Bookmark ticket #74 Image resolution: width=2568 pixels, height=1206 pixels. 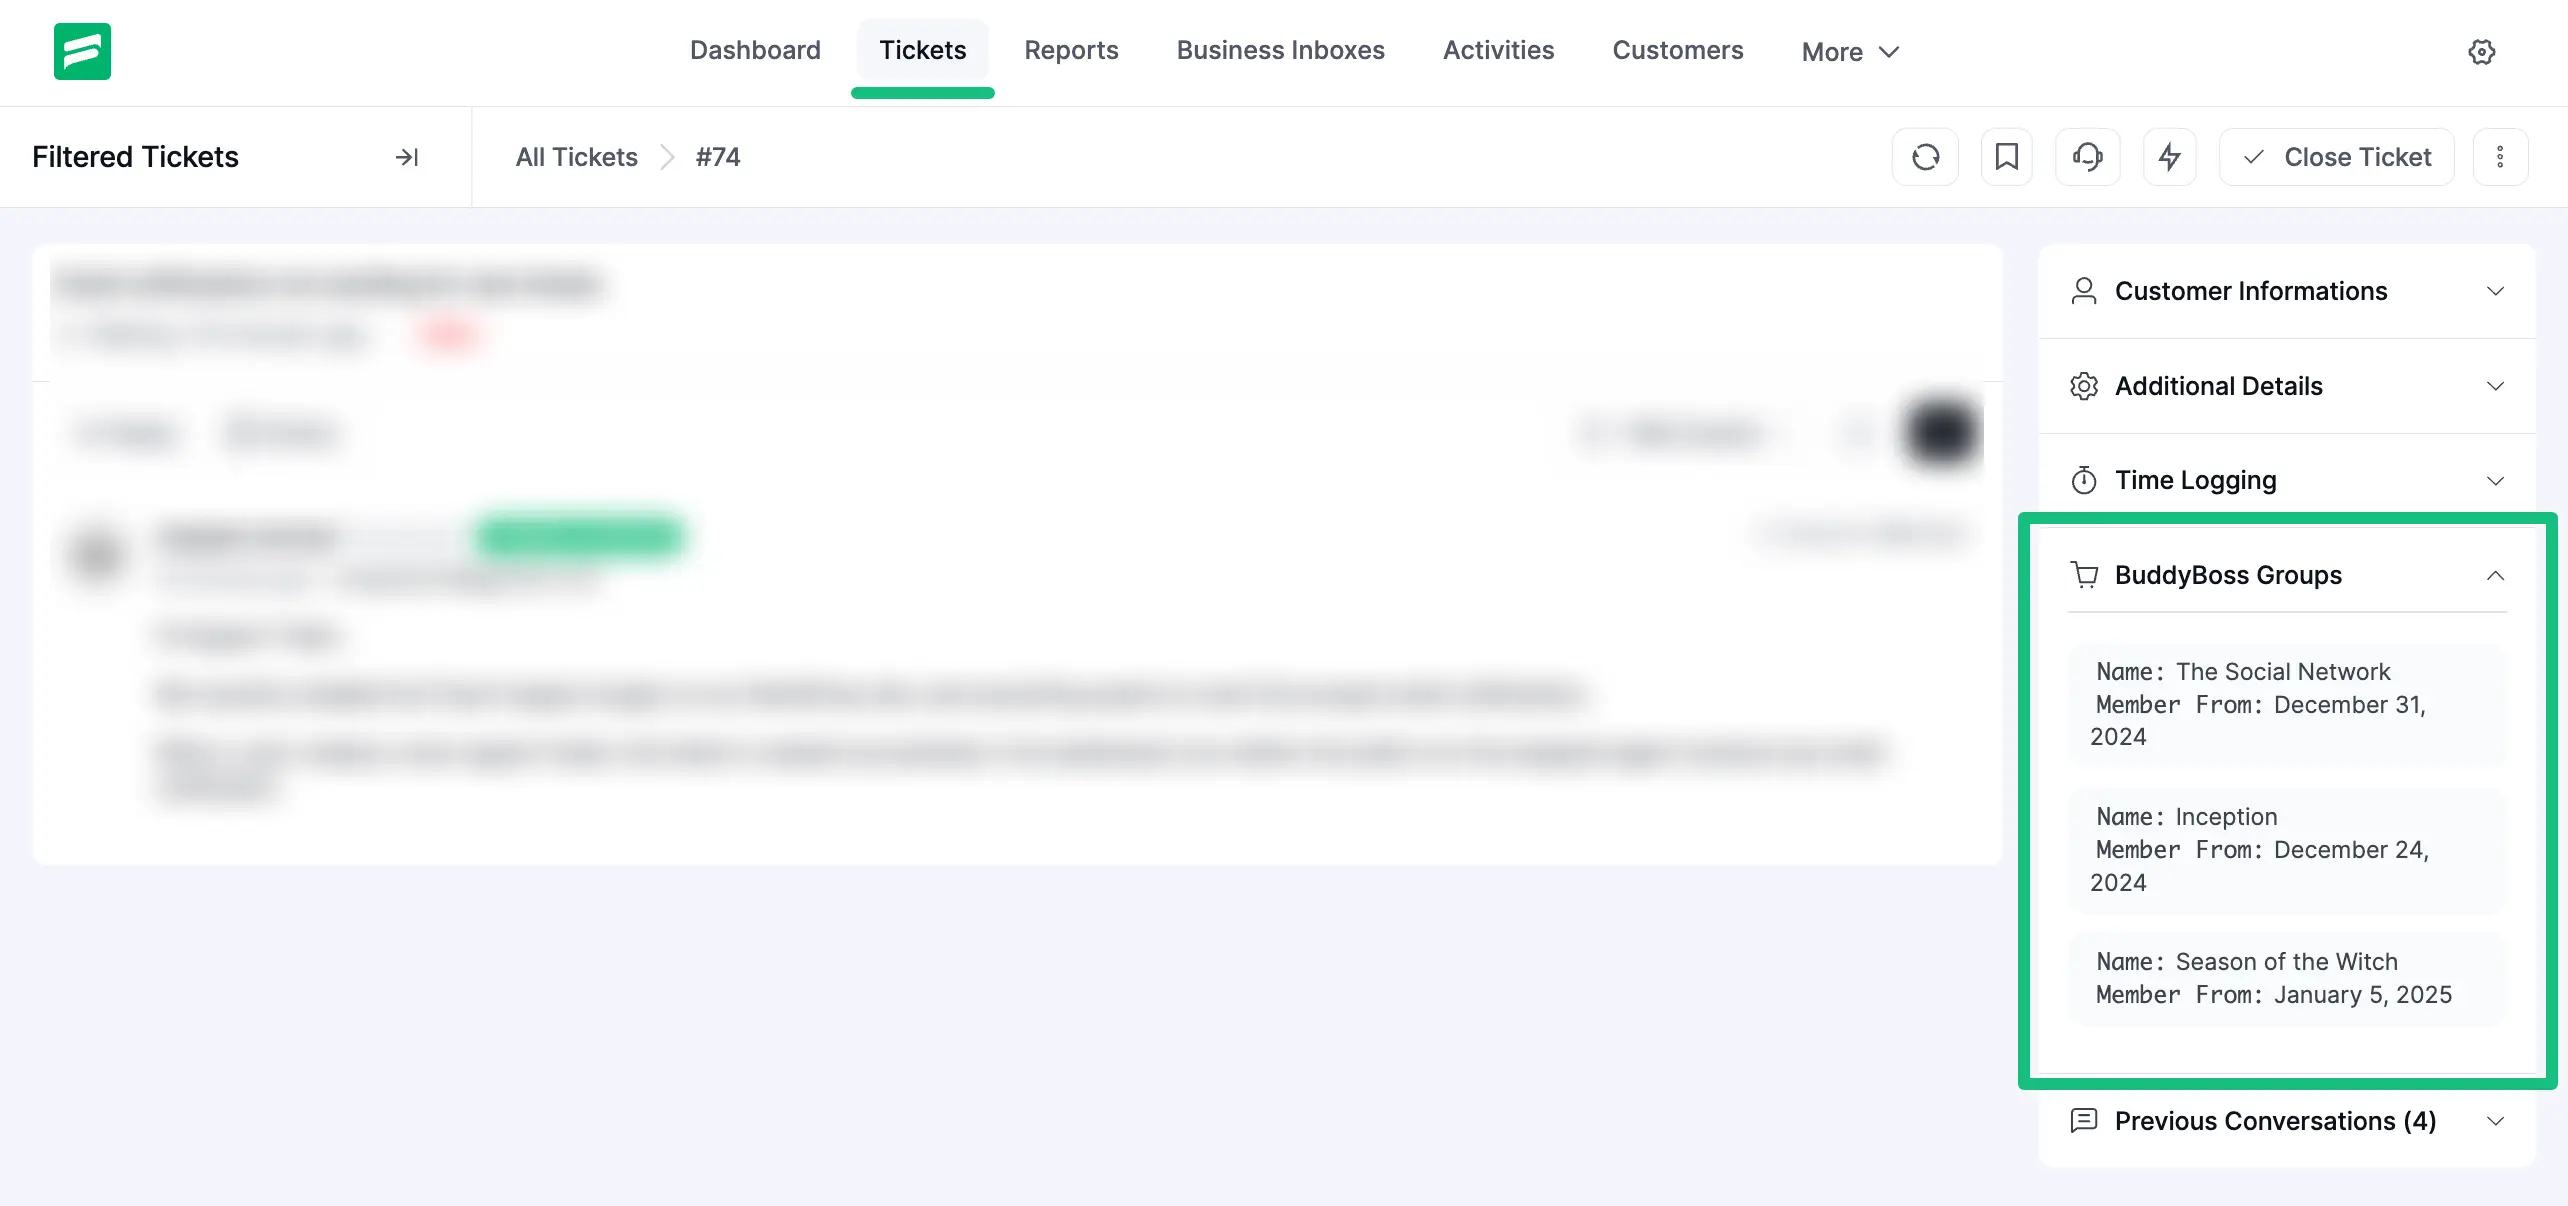[x=2006, y=157]
